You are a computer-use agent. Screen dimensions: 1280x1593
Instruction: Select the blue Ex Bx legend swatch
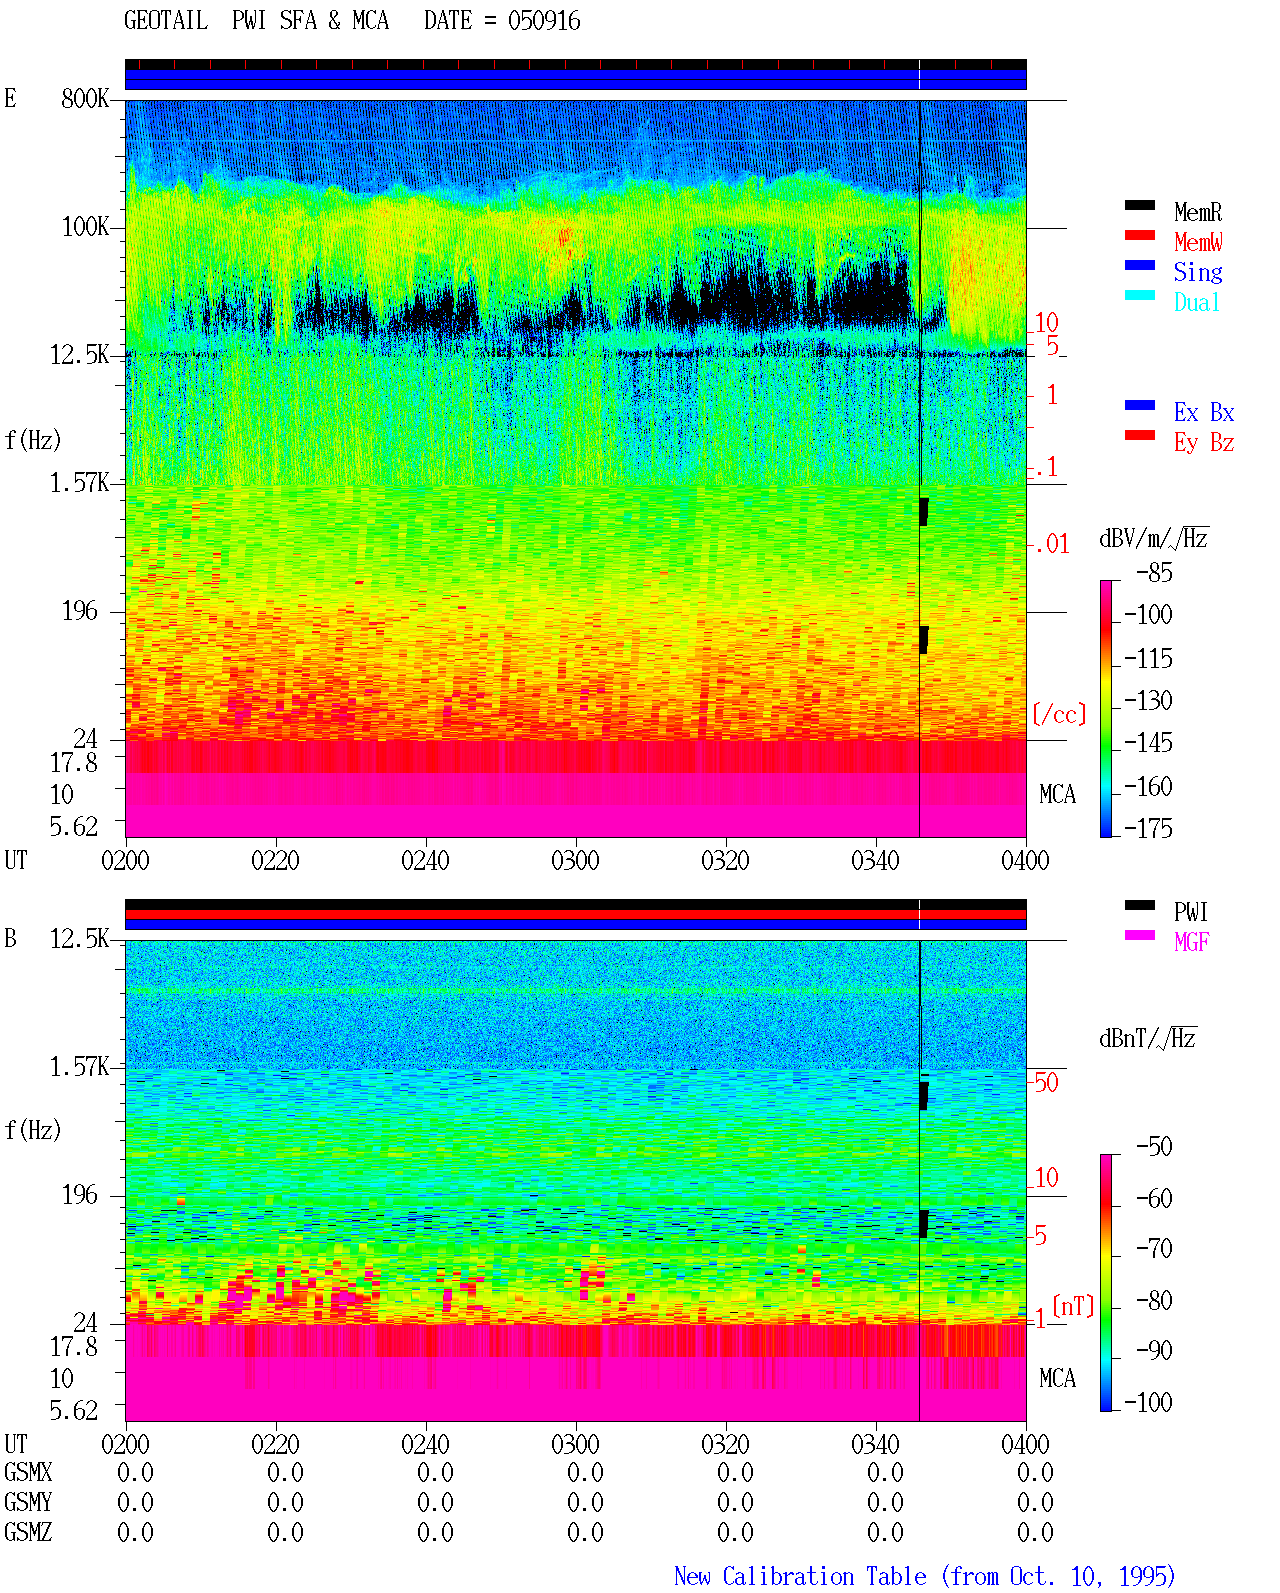point(1140,406)
